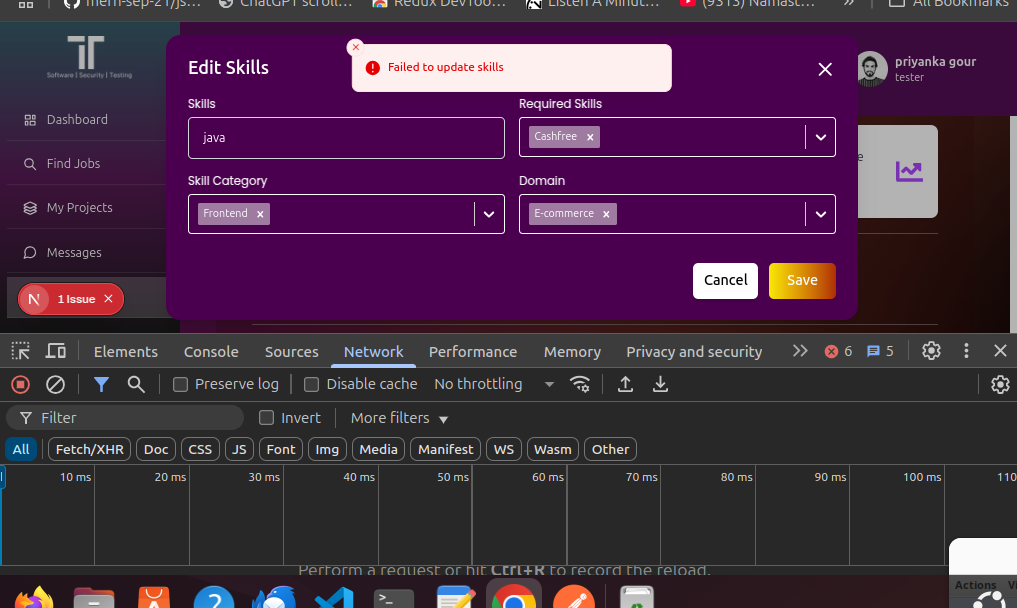The height and width of the screenshot is (608, 1017).
Task: Check the Disable cache option
Action: click(x=312, y=384)
